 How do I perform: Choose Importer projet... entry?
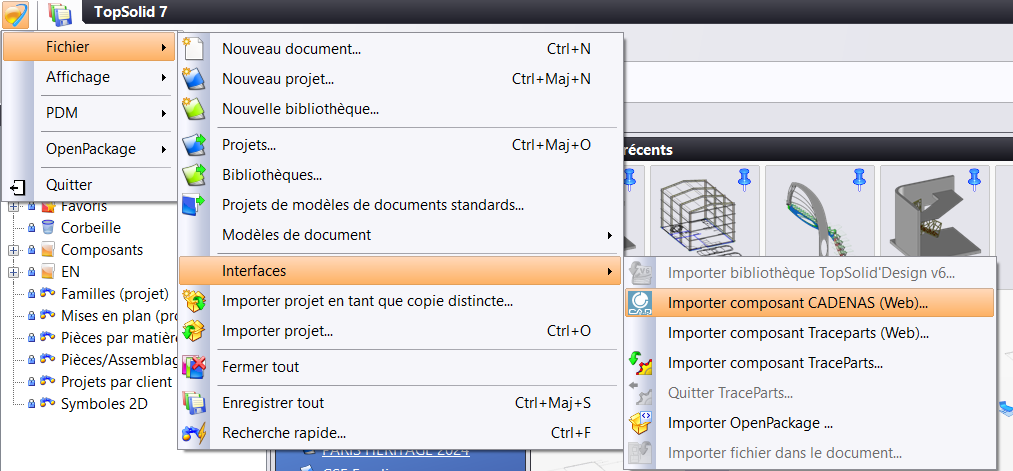(400, 331)
